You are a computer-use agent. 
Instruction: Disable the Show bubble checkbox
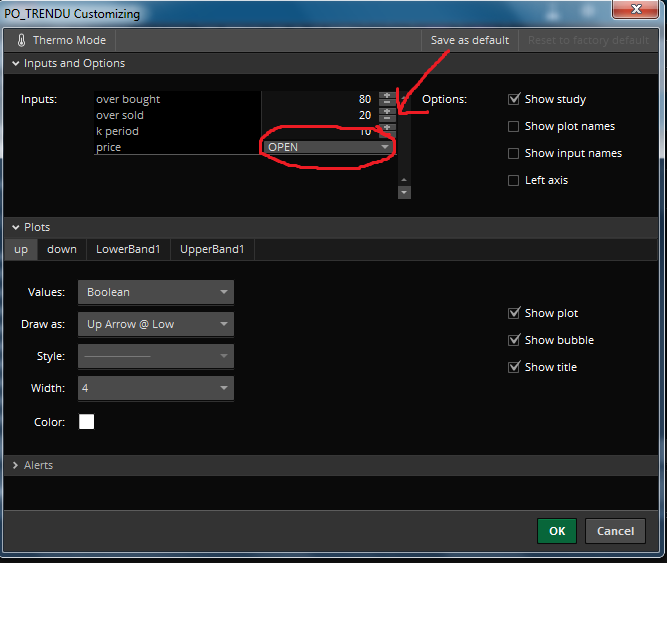pos(514,340)
